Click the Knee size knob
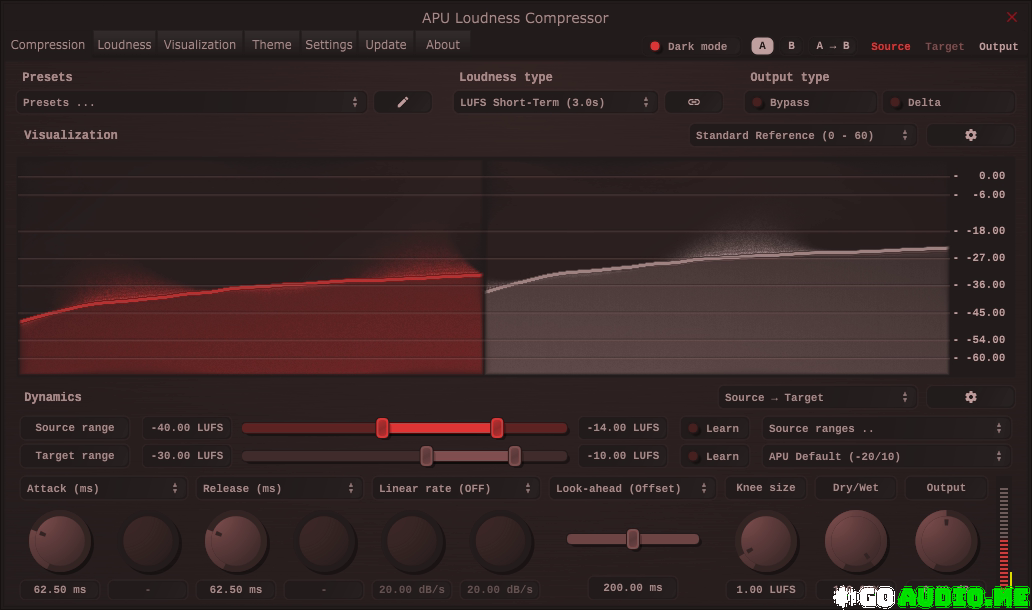 click(x=766, y=542)
